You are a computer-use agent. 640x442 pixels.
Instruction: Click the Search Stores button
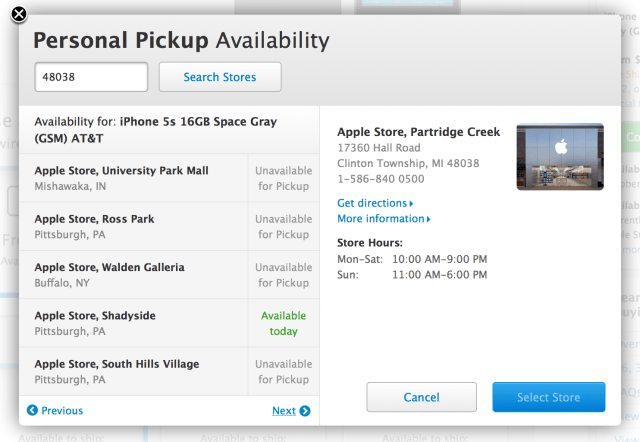(220, 77)
